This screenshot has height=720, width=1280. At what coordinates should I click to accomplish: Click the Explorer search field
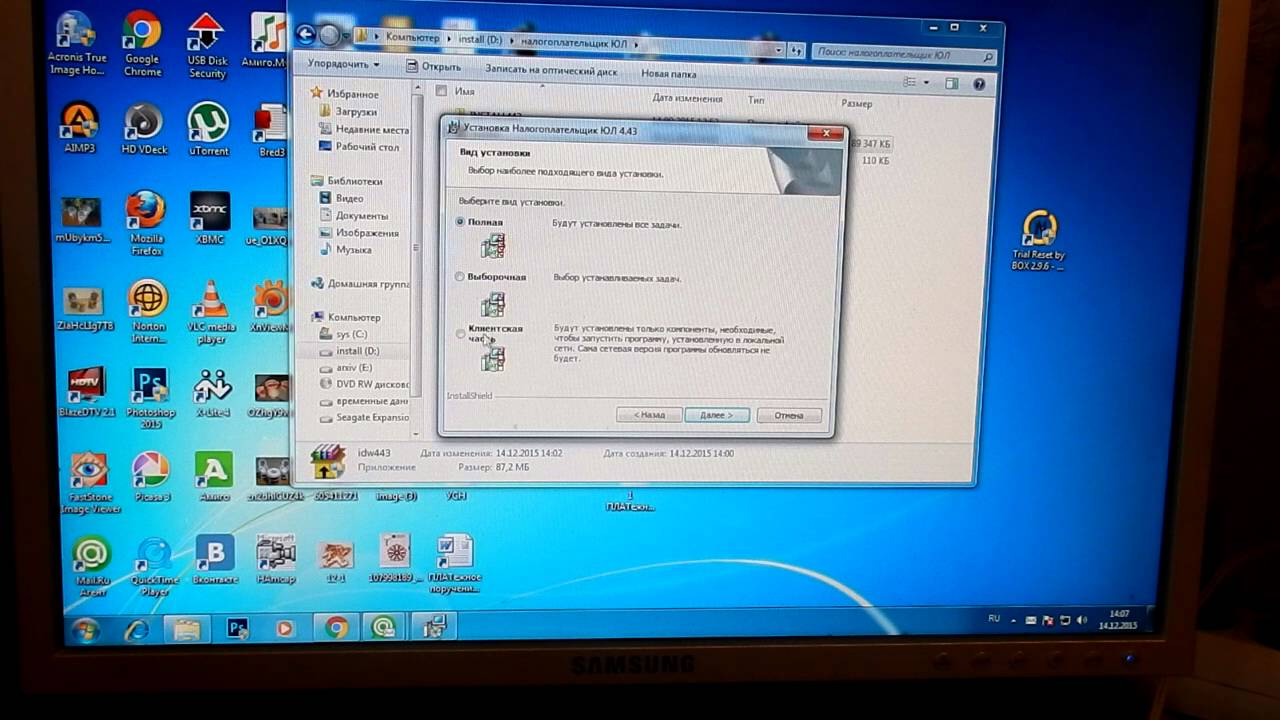pos(904,55)
